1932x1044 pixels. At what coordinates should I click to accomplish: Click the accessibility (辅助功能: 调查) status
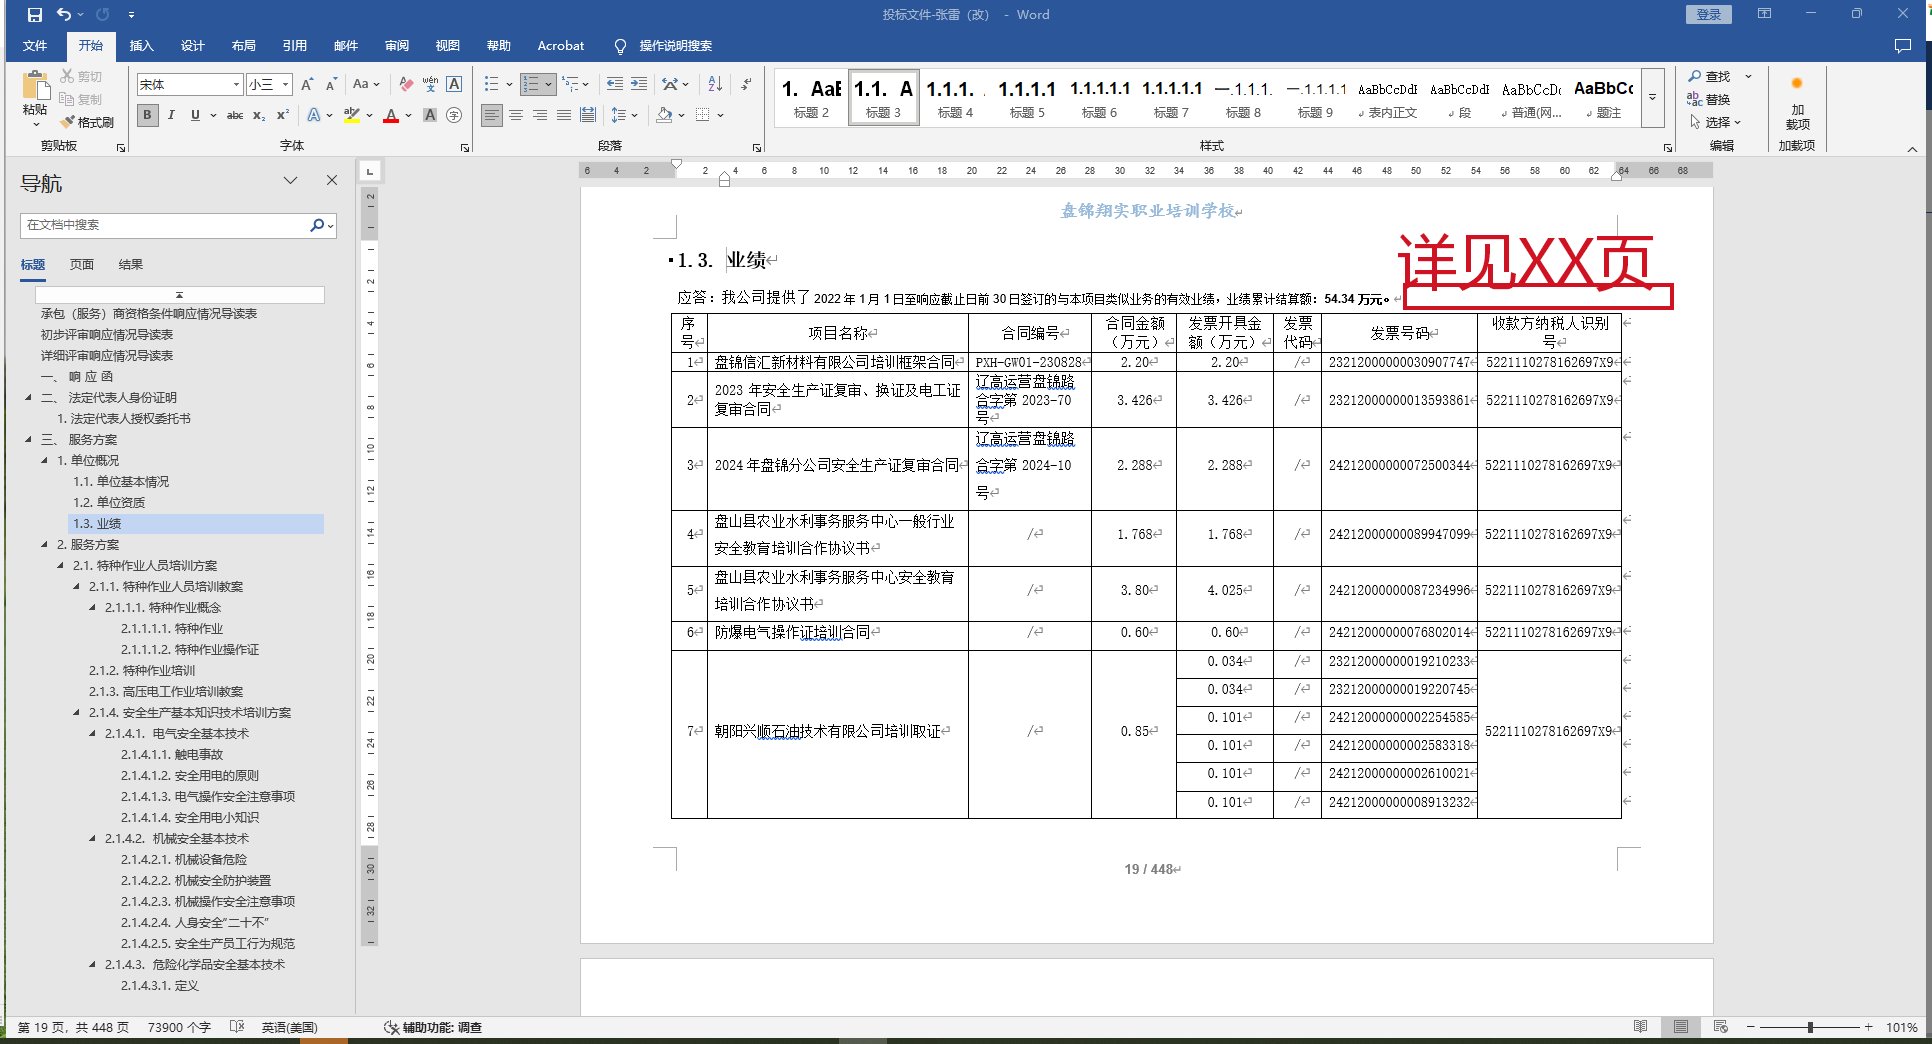pos(433,1027)
